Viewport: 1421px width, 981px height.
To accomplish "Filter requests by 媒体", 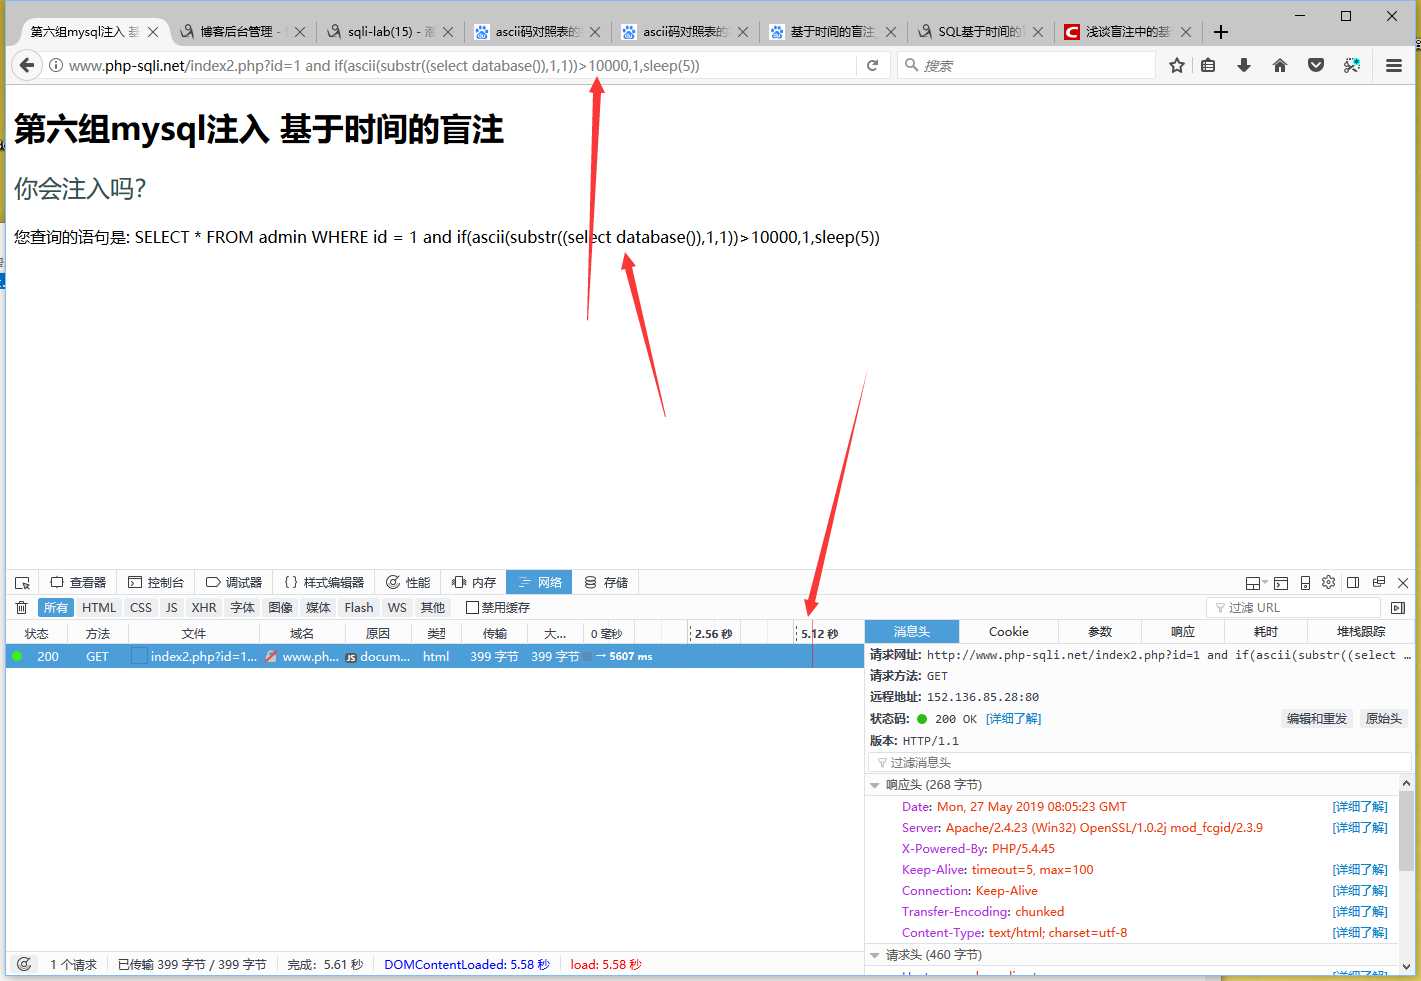I will tap(318, 607).
